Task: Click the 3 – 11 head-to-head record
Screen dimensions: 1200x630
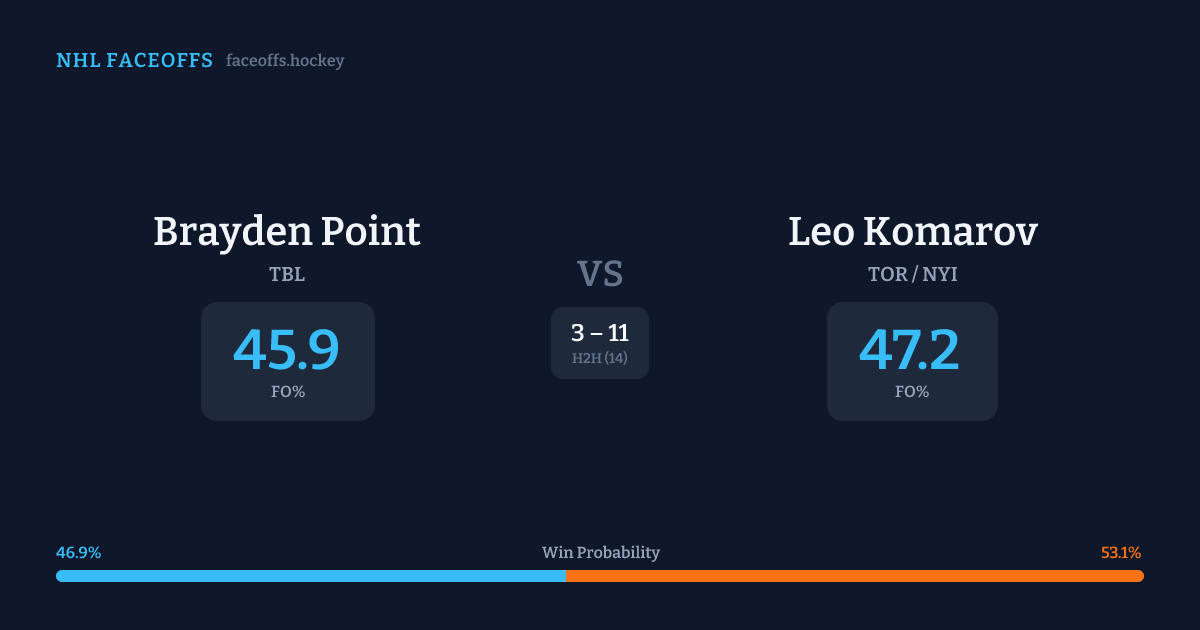Action: [600, 333]
